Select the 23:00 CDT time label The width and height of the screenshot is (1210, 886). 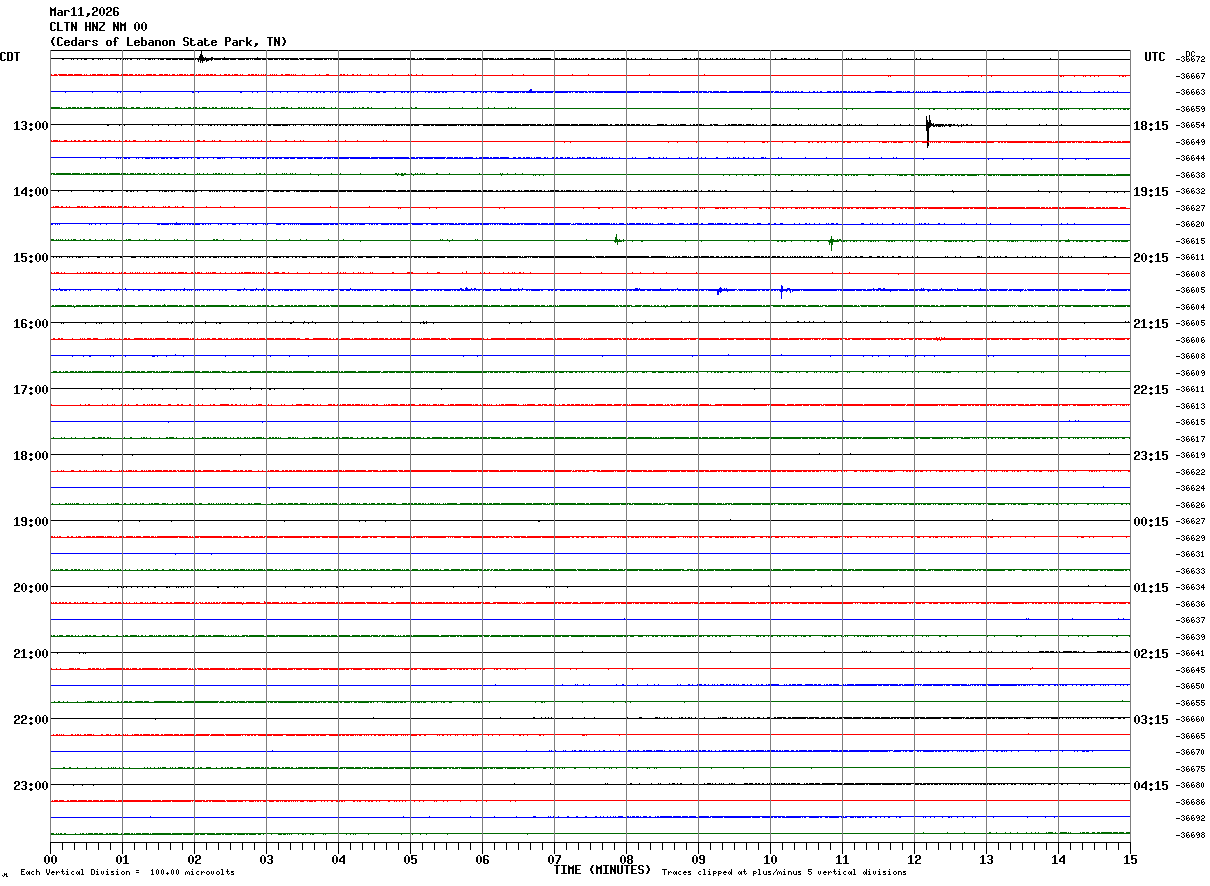30,786
